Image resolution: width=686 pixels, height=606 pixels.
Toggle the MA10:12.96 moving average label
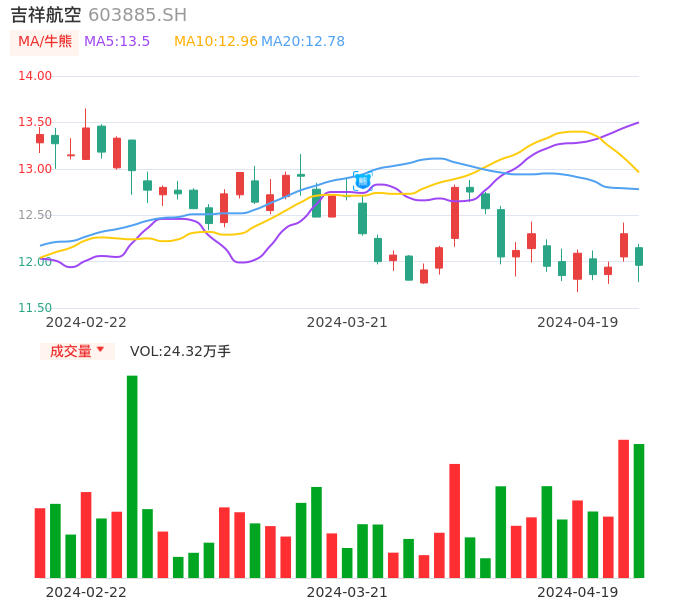215,42
